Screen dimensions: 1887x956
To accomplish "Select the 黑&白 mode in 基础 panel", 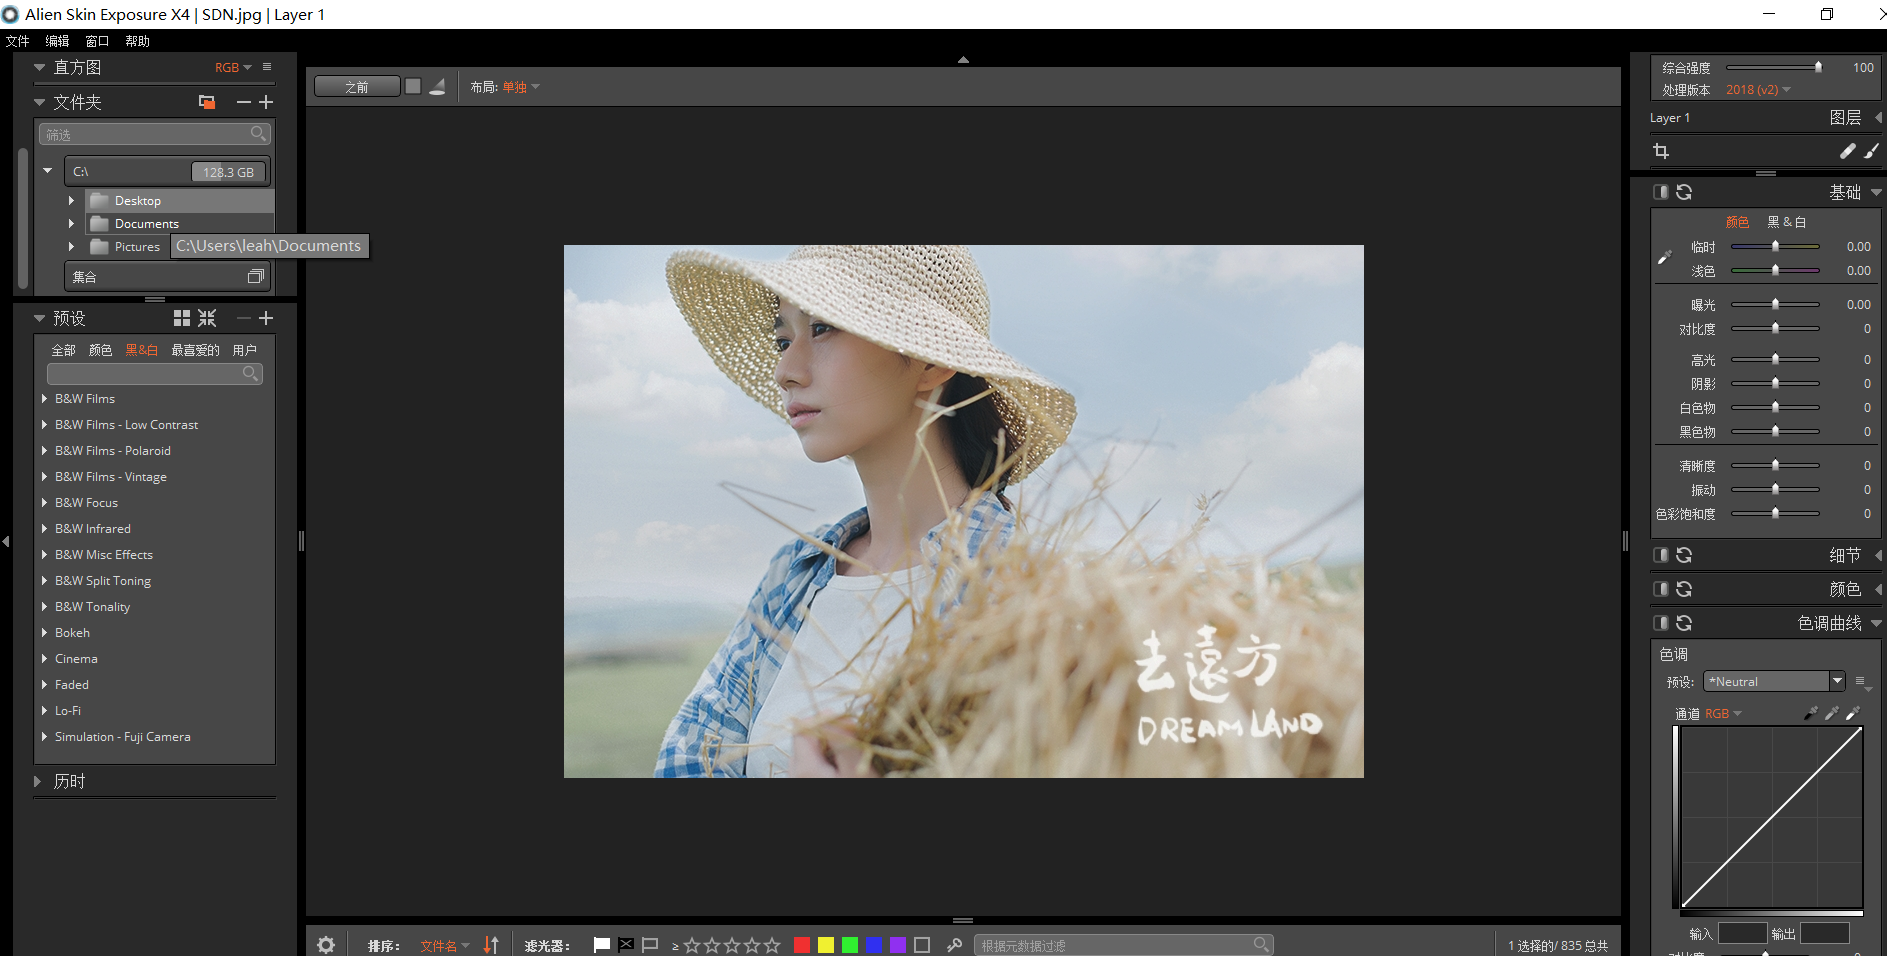I will tap(1786, 222).
